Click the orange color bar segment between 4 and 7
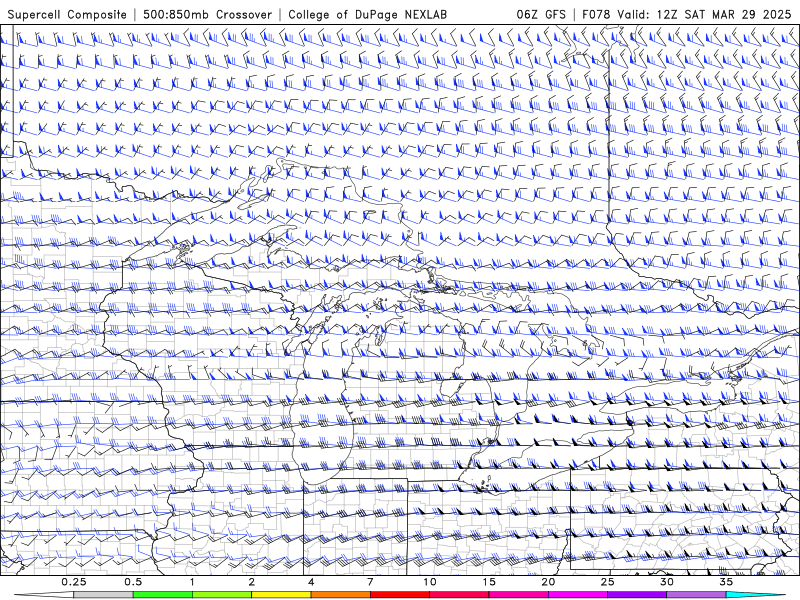The image size is (800, 600). pos(340,595)
